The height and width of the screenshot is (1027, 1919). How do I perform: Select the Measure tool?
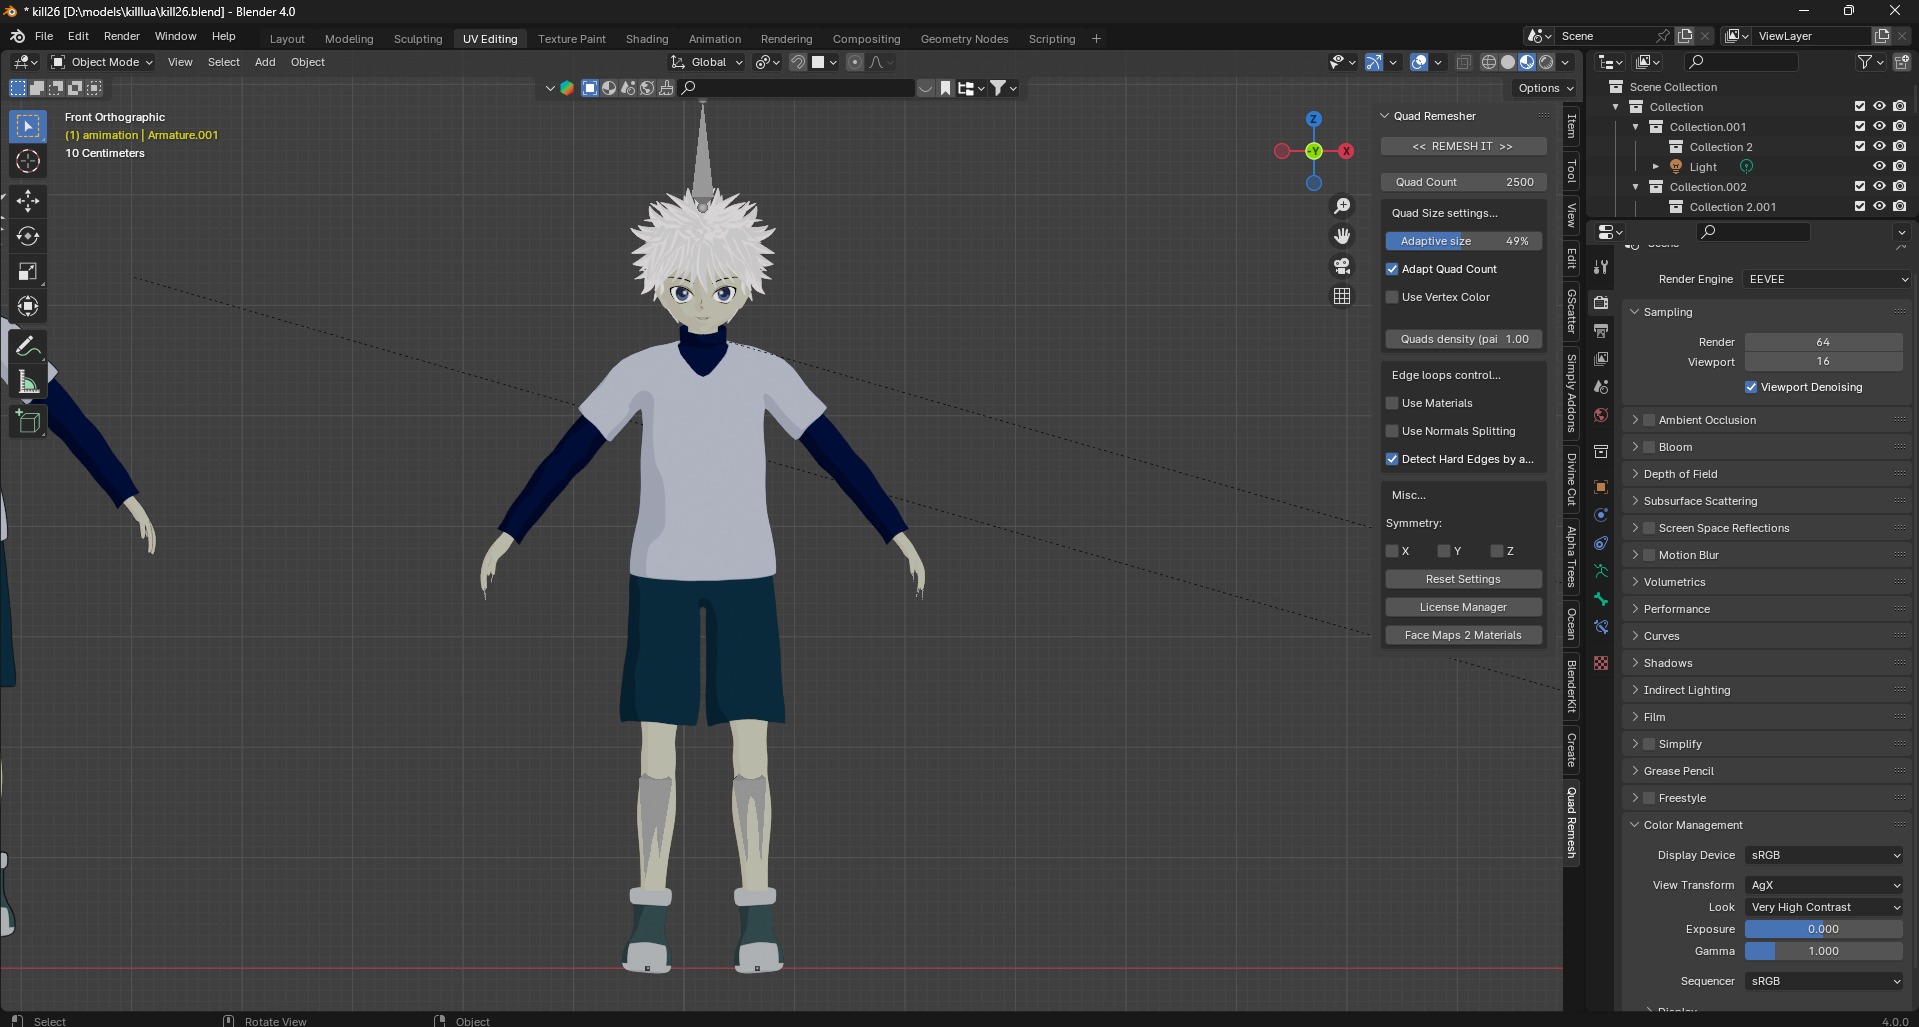(28, 382)
